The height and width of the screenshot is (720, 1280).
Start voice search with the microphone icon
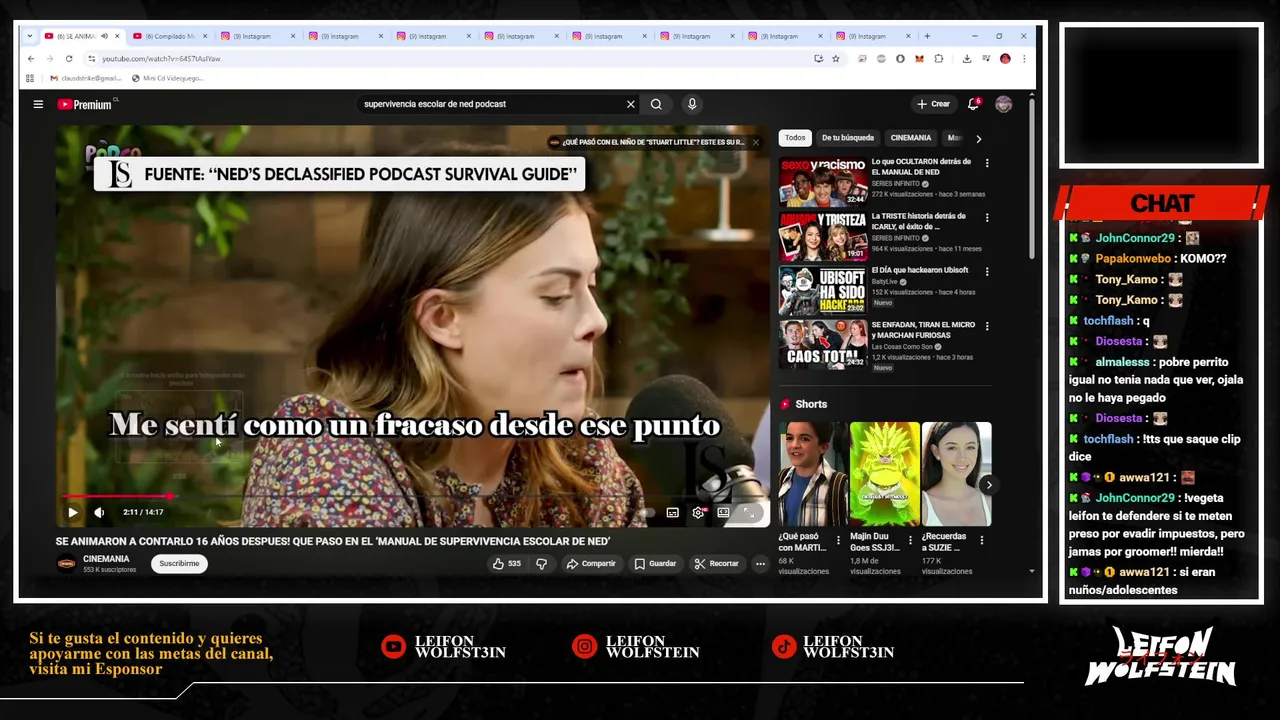coord(691,104)
